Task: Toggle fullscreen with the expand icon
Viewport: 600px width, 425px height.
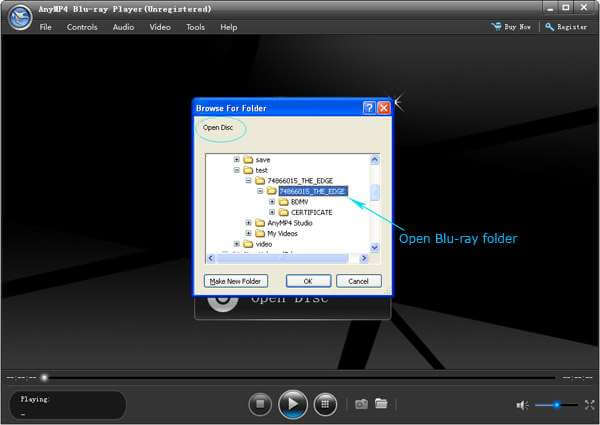Action: click(x=590, y=405)
